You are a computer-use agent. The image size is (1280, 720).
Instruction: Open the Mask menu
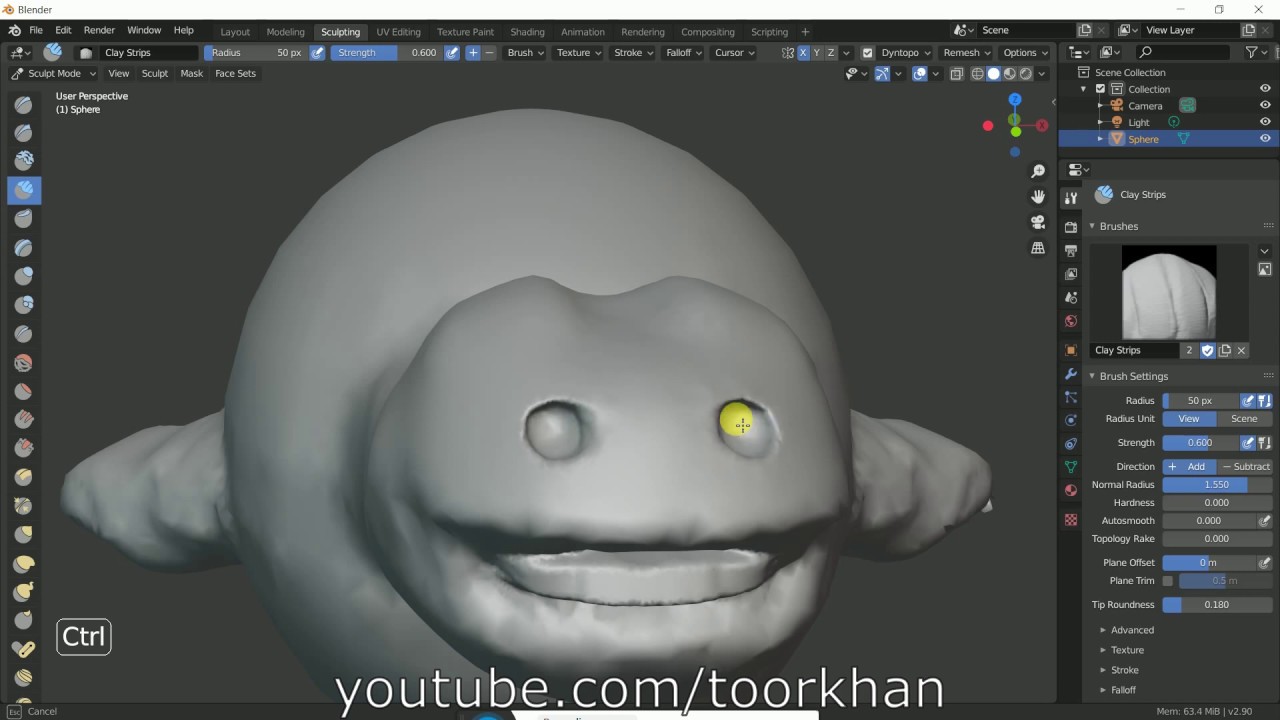click(x=191, y=73)
